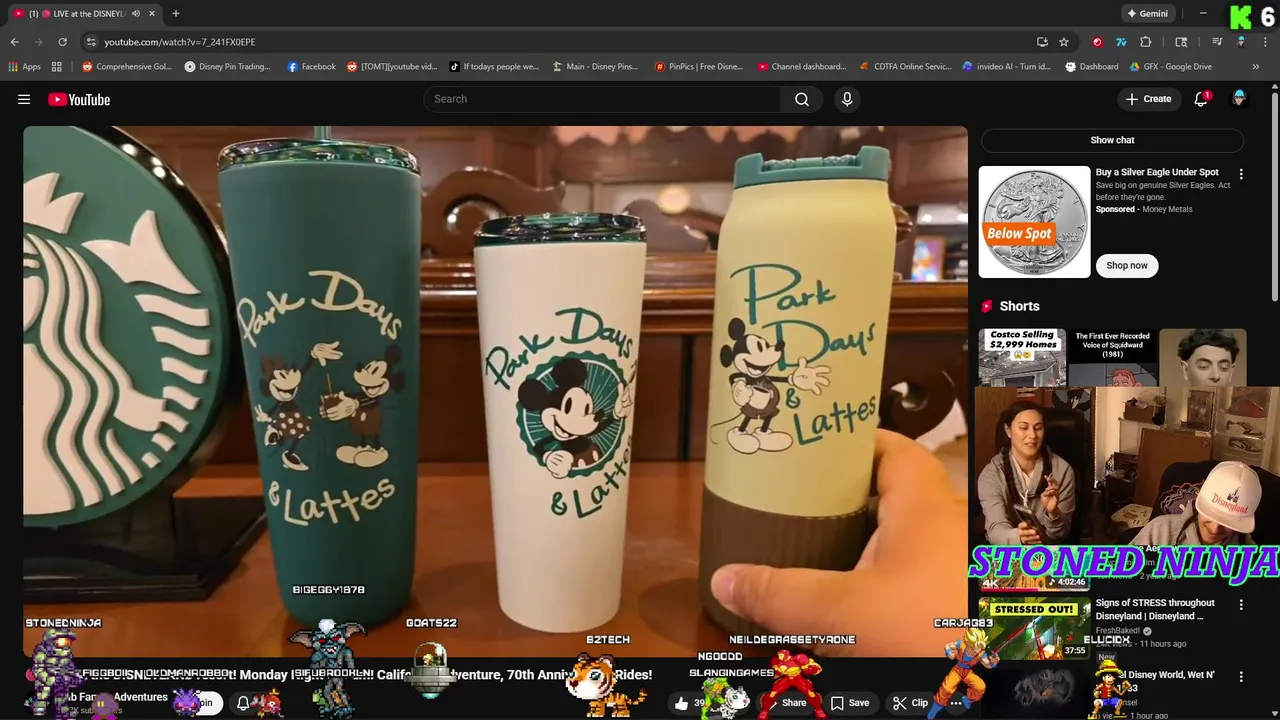
Task: Open Buy a Silver Eagle Under Spot ad title
Action: click(x=1157, y=172)
